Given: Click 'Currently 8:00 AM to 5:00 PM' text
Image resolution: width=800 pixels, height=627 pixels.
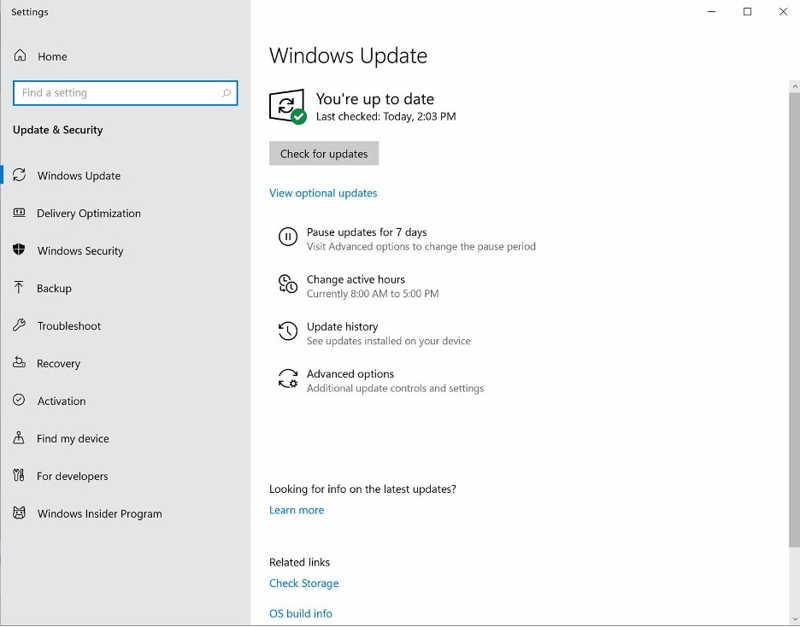Looking at the screenshot, I should click(x=372, y=294).
